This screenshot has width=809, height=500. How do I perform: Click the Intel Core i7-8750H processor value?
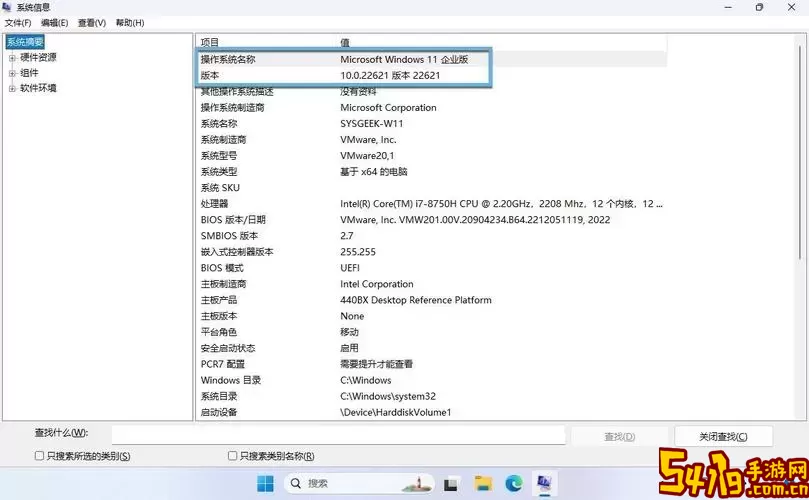[501, 204]
